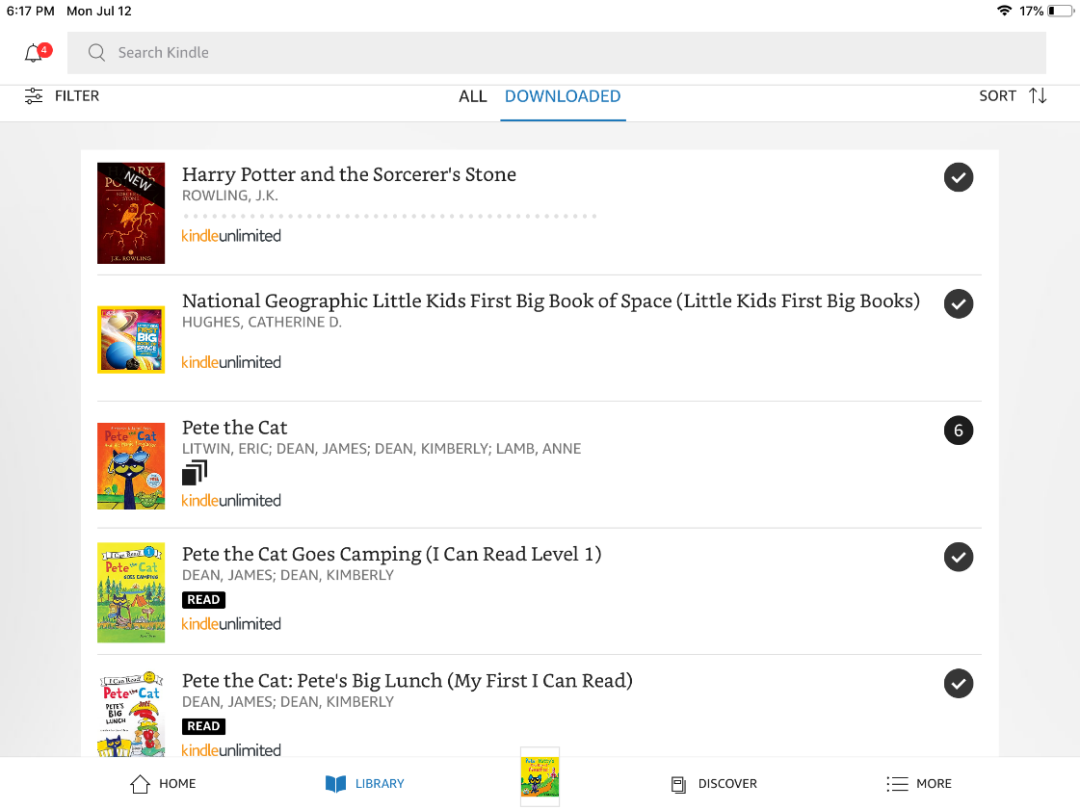Tap the sort arrows icon

tap(1038, 96)
